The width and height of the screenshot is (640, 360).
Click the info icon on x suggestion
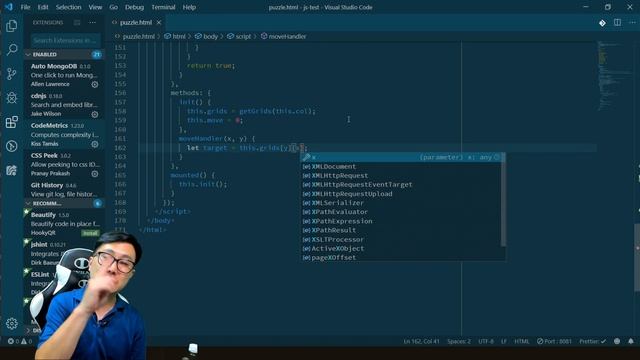497,157
